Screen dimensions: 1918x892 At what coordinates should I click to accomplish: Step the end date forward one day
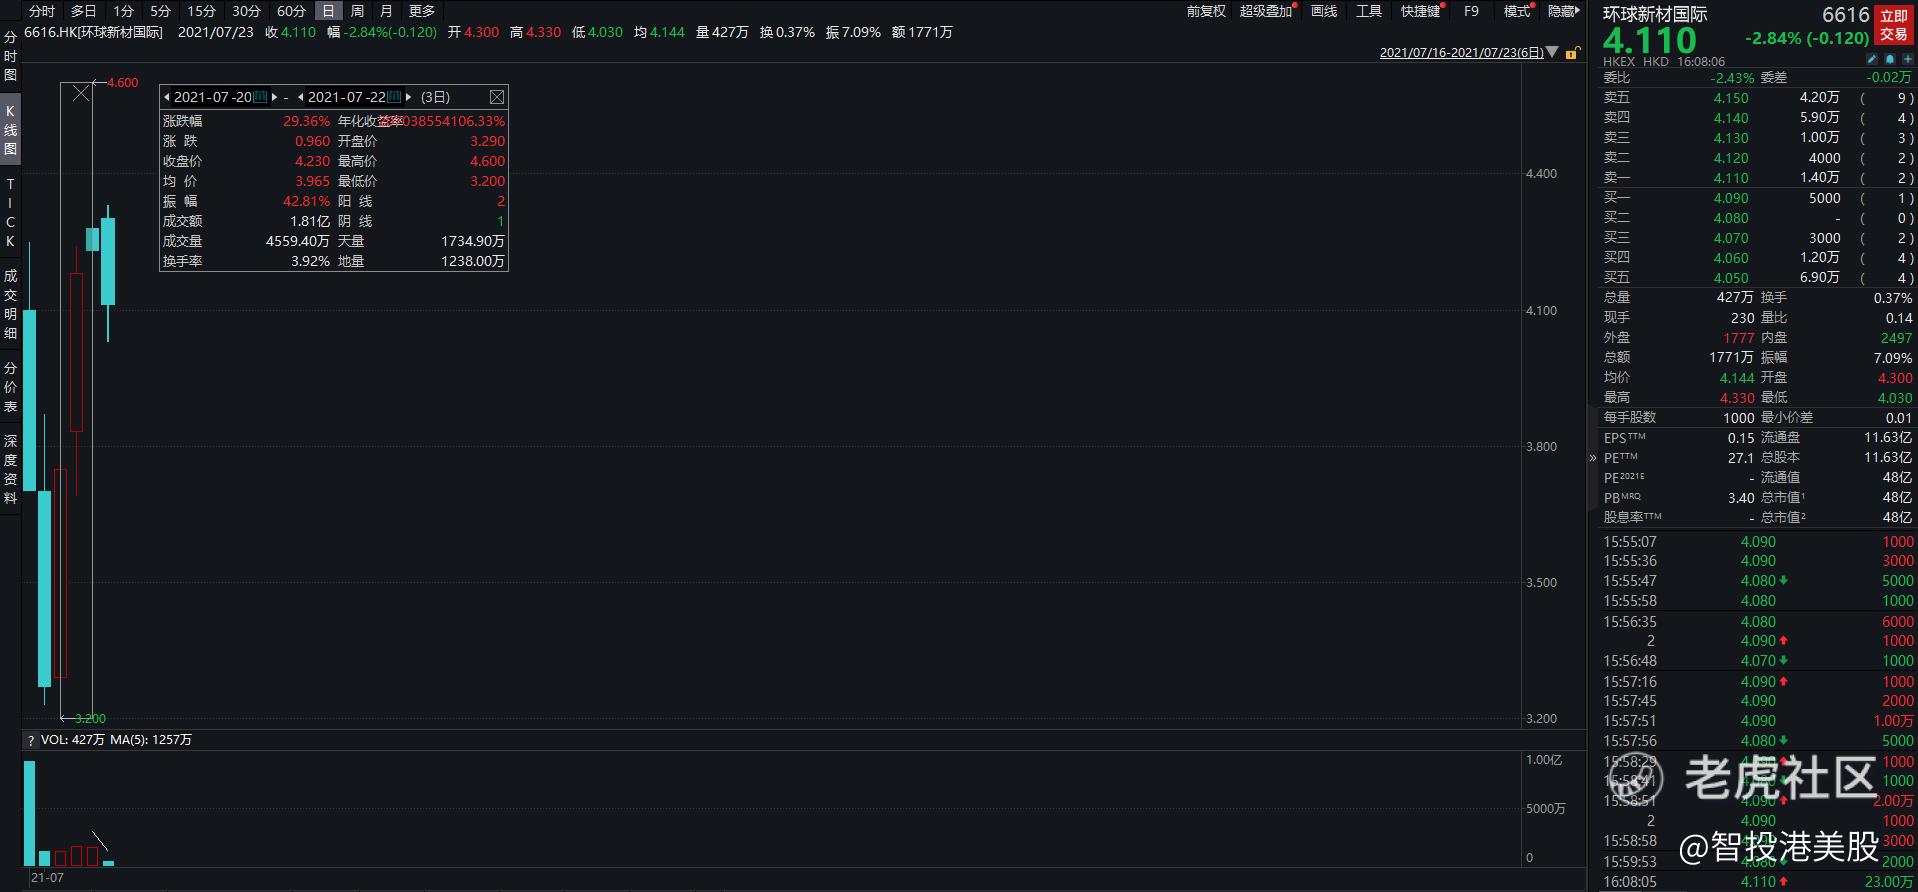coord(409,97)
